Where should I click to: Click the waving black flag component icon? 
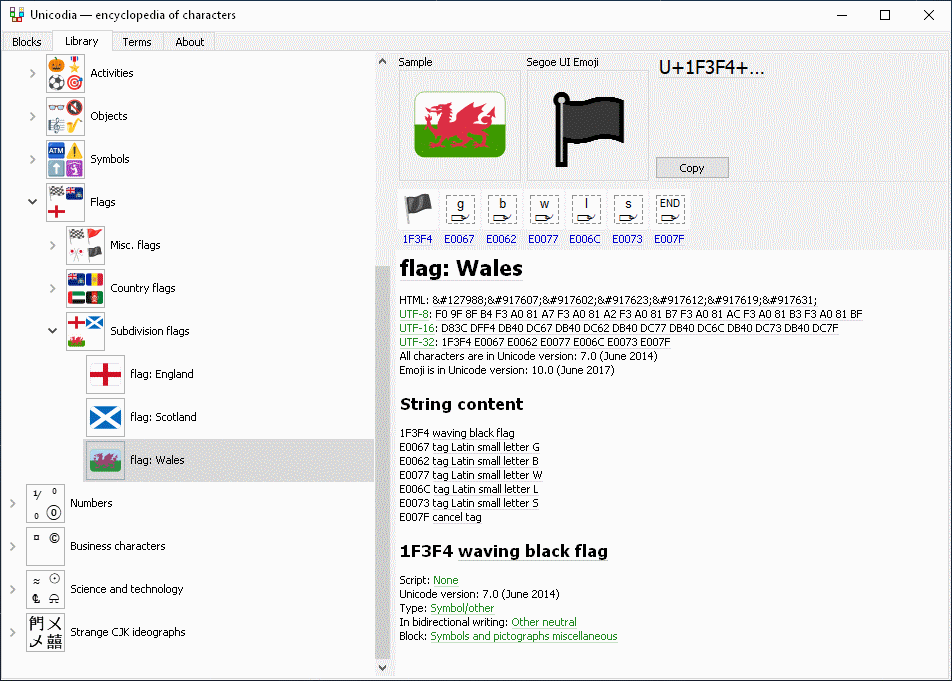point(418,209)
